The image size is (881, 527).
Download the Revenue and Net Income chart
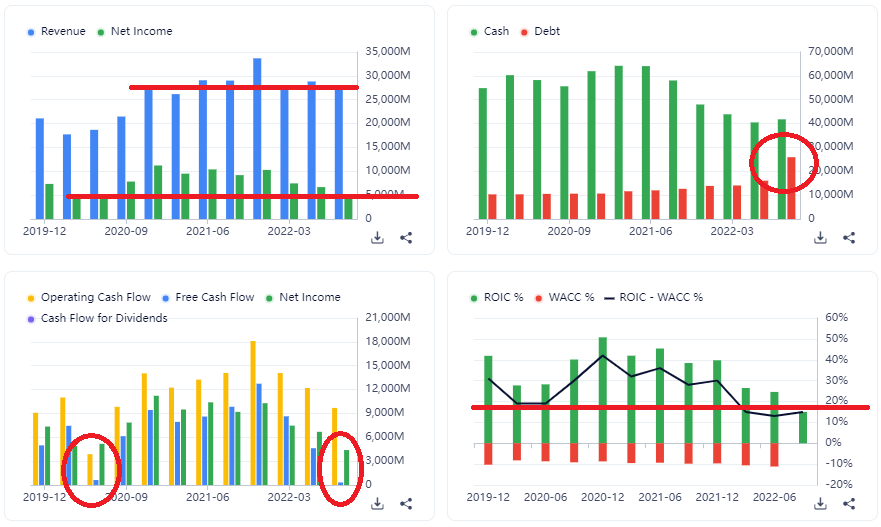377,238
